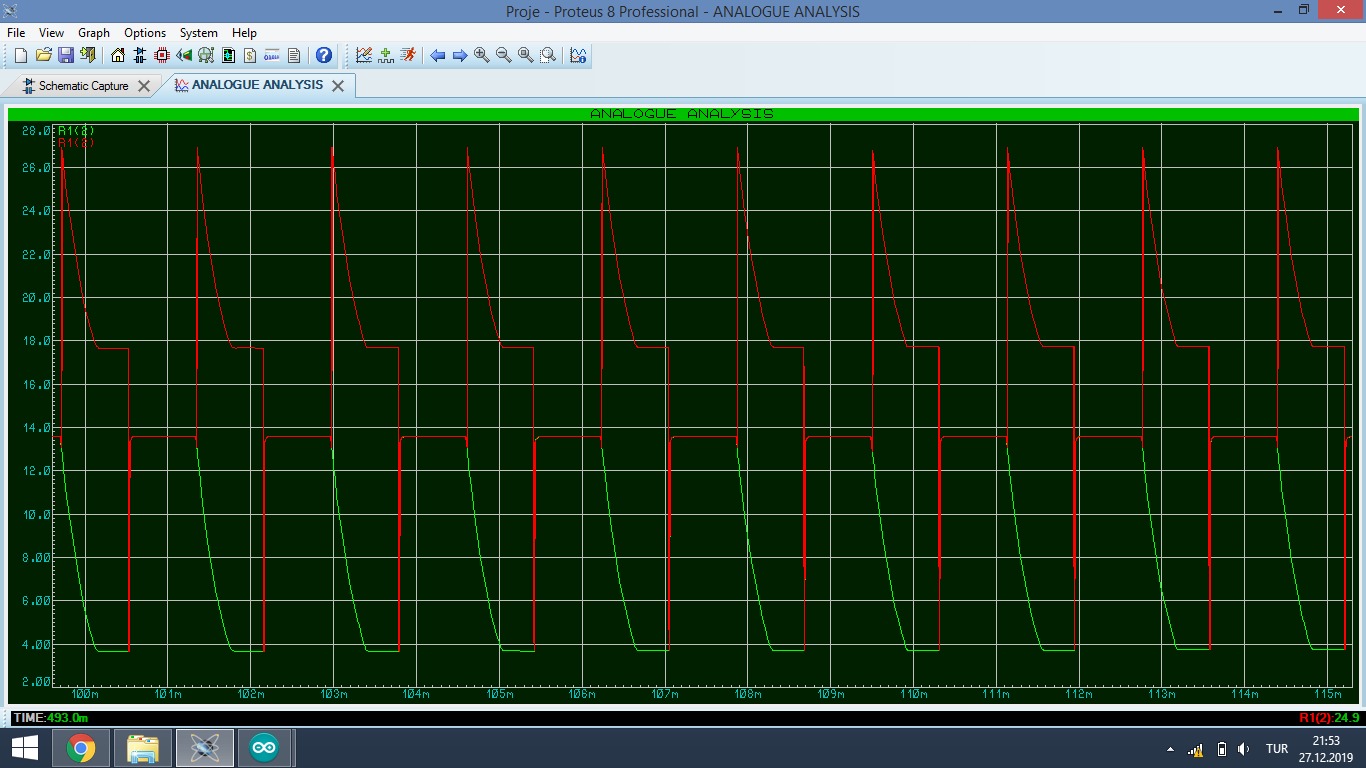Open the File menu
1366x768 pixels.
16,33
